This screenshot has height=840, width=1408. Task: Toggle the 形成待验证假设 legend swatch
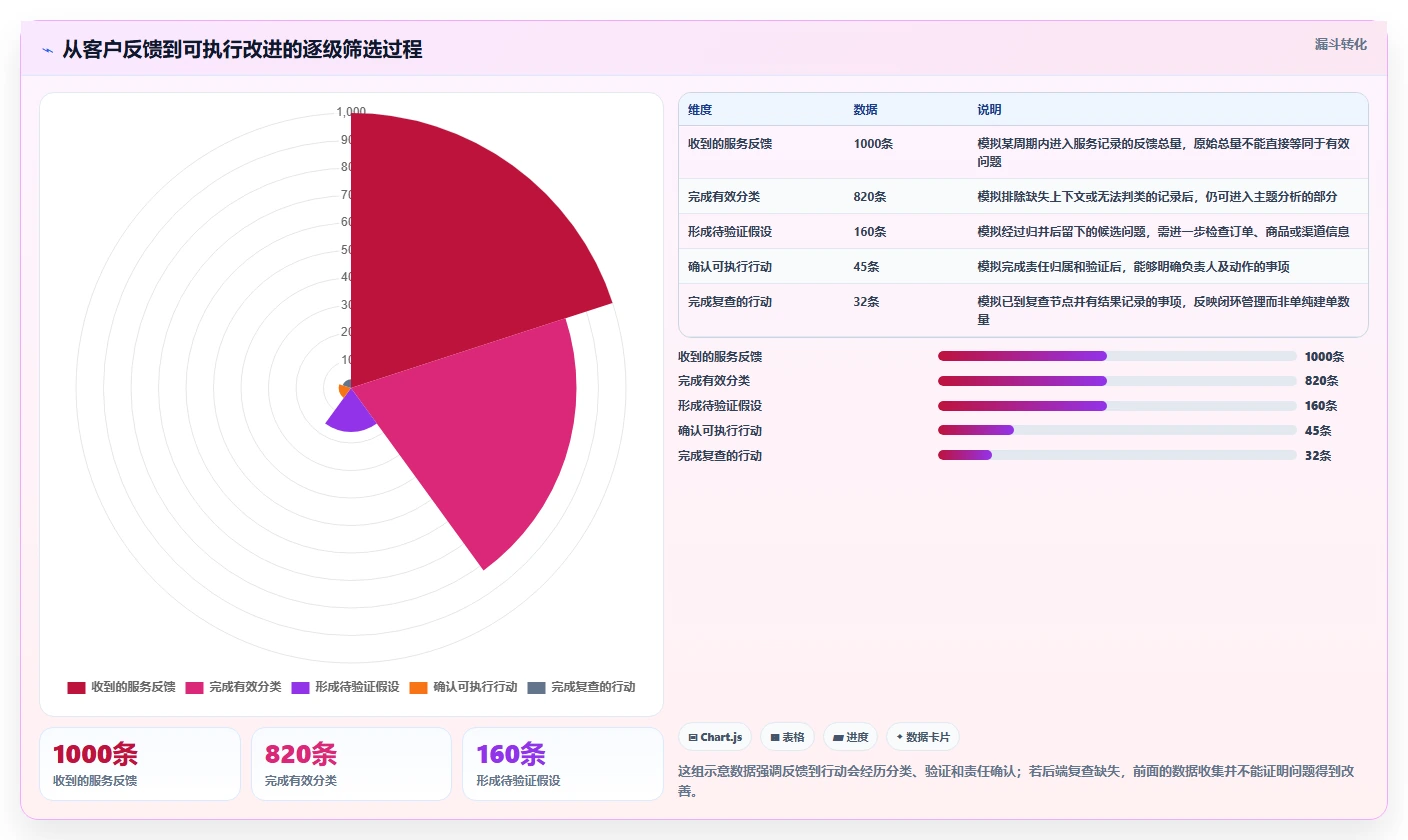(300, 688)
